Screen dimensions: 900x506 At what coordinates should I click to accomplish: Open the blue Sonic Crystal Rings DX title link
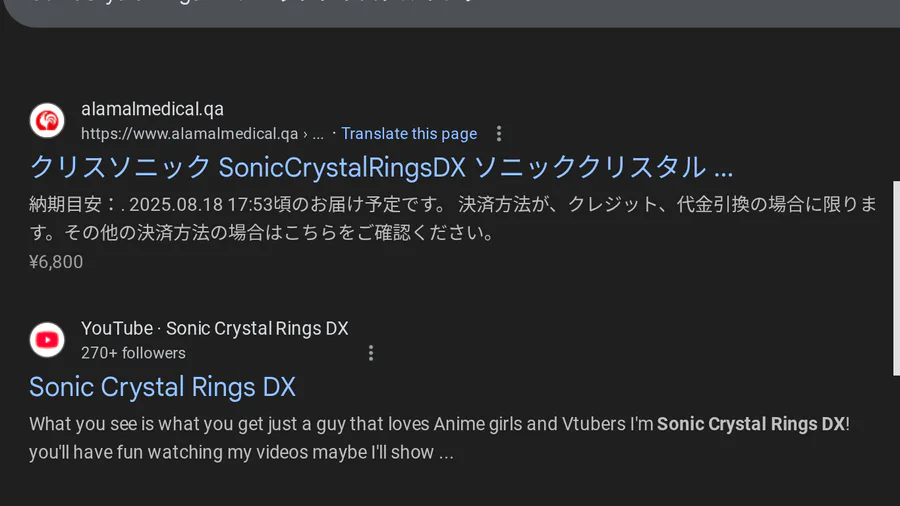[162, 387]
